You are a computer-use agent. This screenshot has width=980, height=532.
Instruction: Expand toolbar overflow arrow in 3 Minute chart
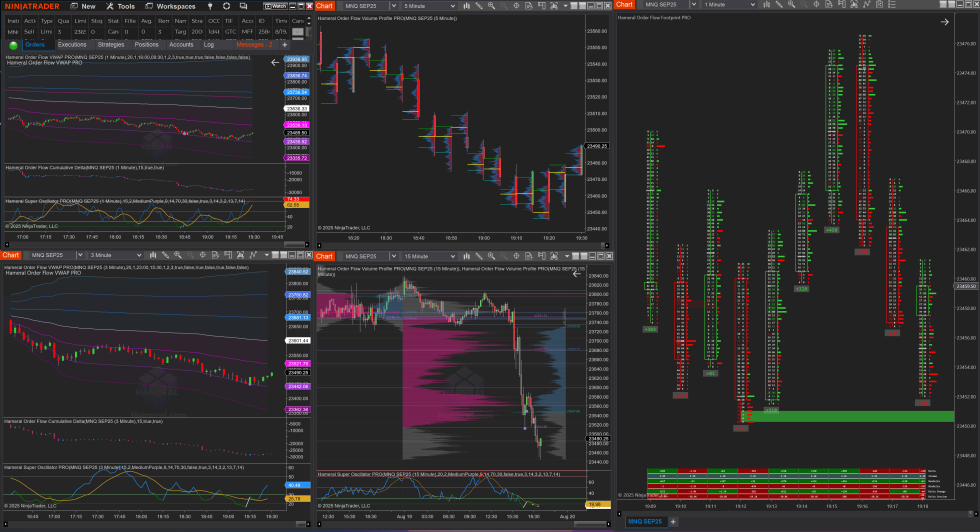click(266, 255)
